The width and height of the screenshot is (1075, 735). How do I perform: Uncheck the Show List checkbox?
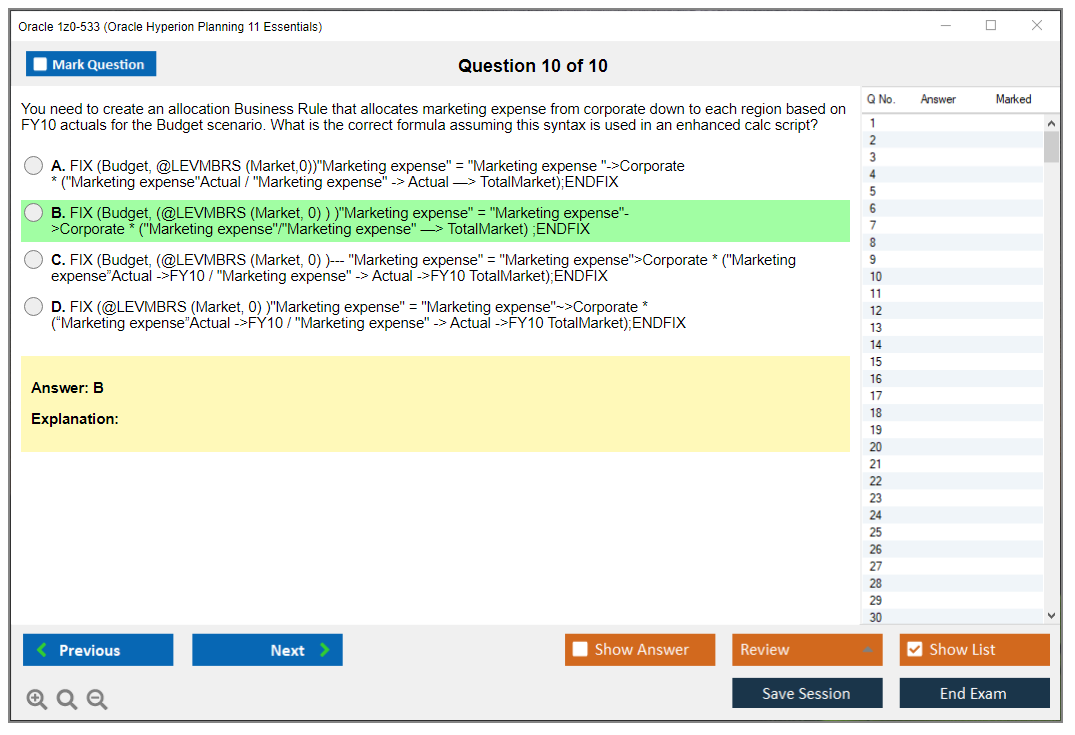914,650
